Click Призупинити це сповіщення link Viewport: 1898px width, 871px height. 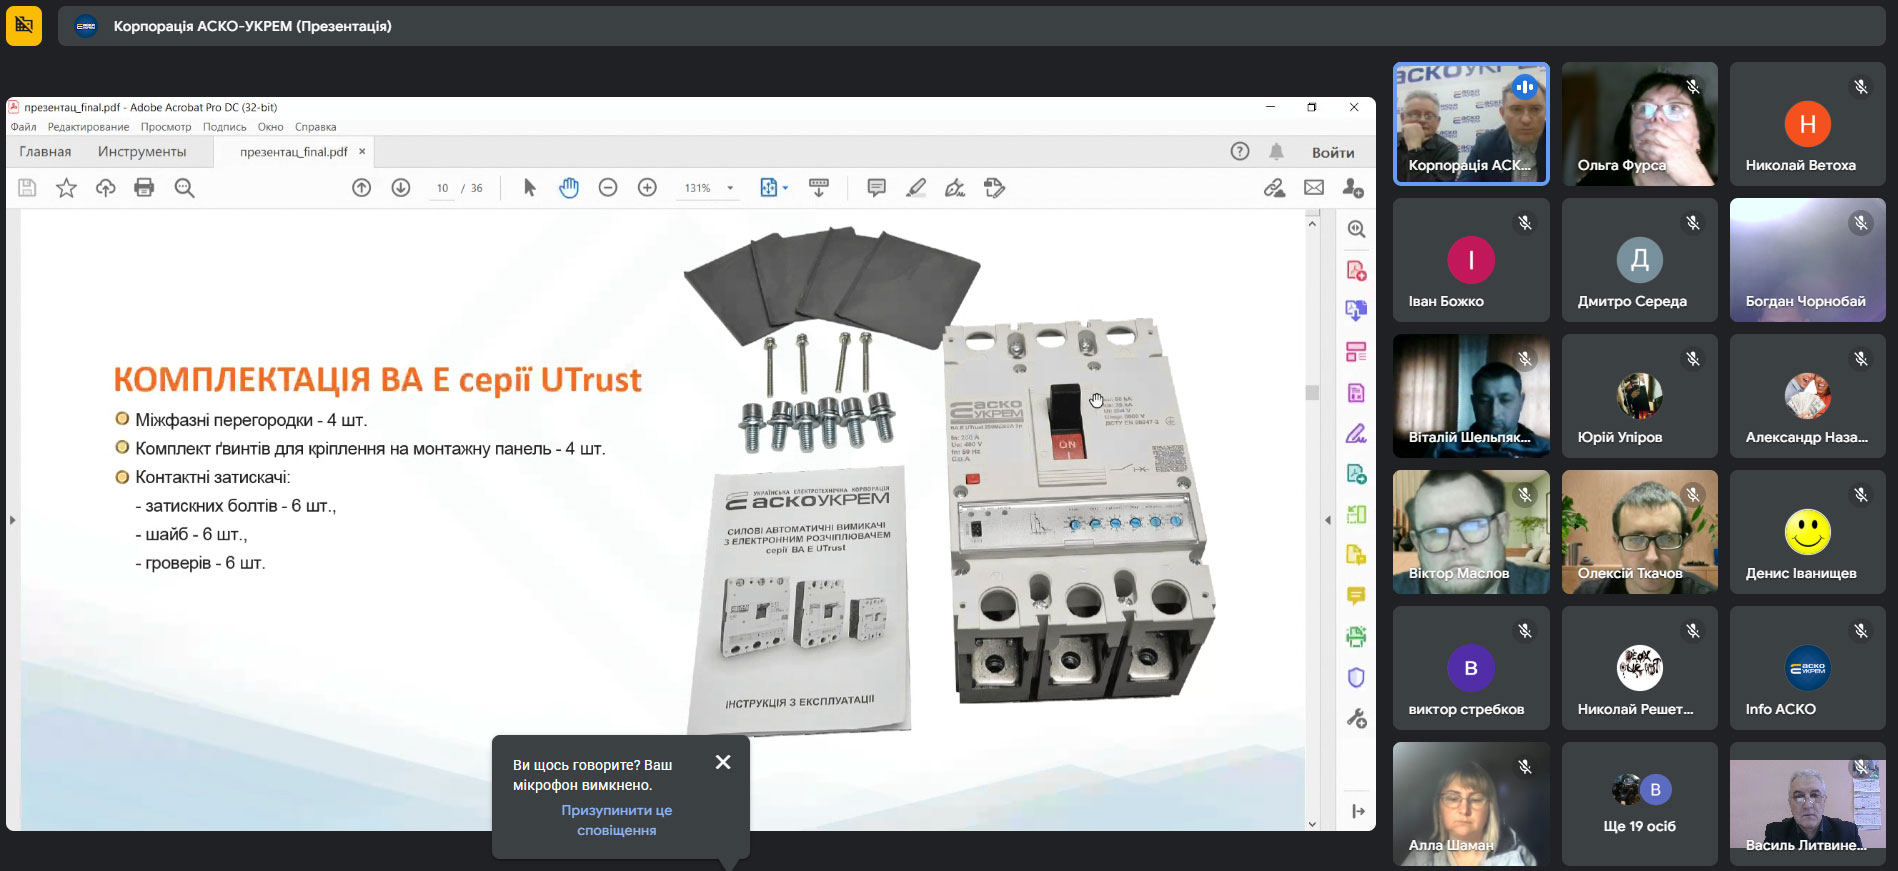click(616, 820)
